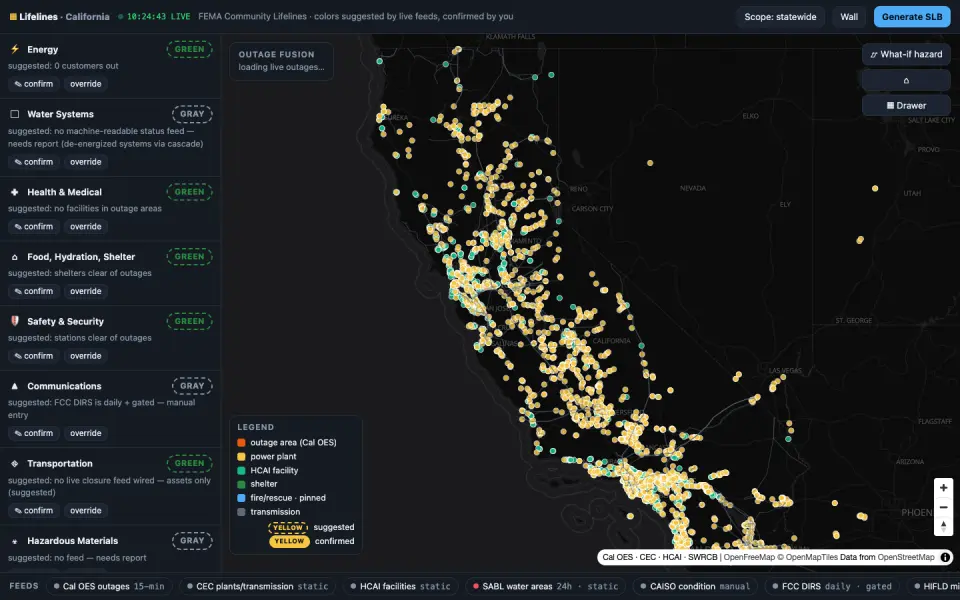
Task: Click the Hazardous Materials icon
Action: tap(15, 541)
